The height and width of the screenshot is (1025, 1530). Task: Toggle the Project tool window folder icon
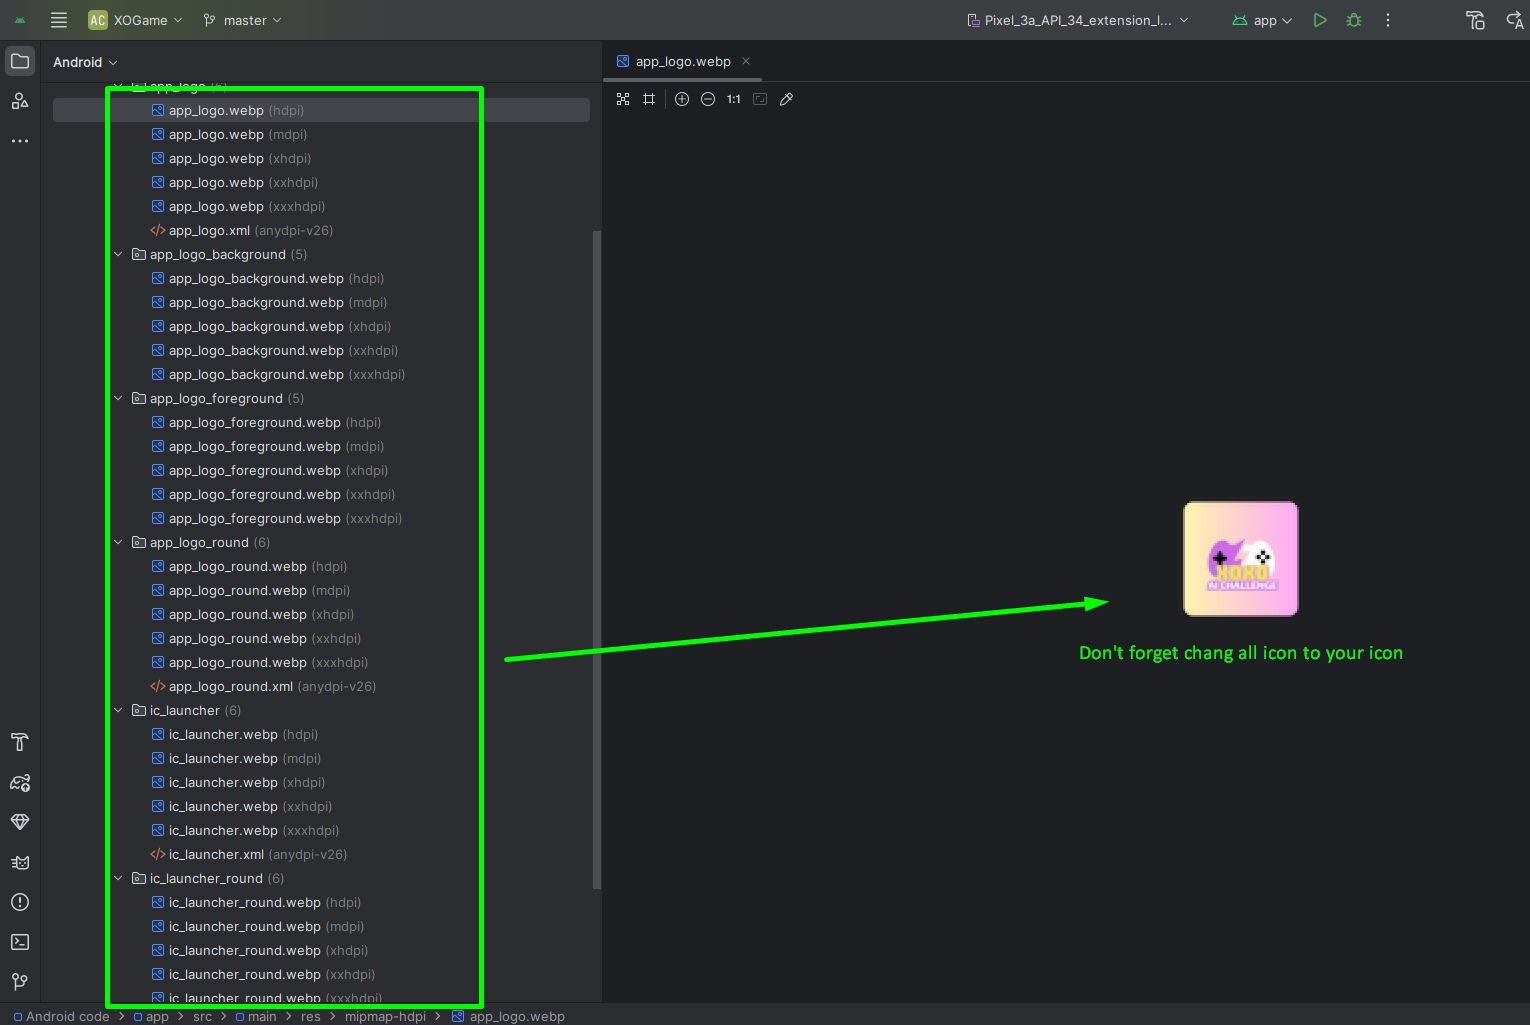20,61
